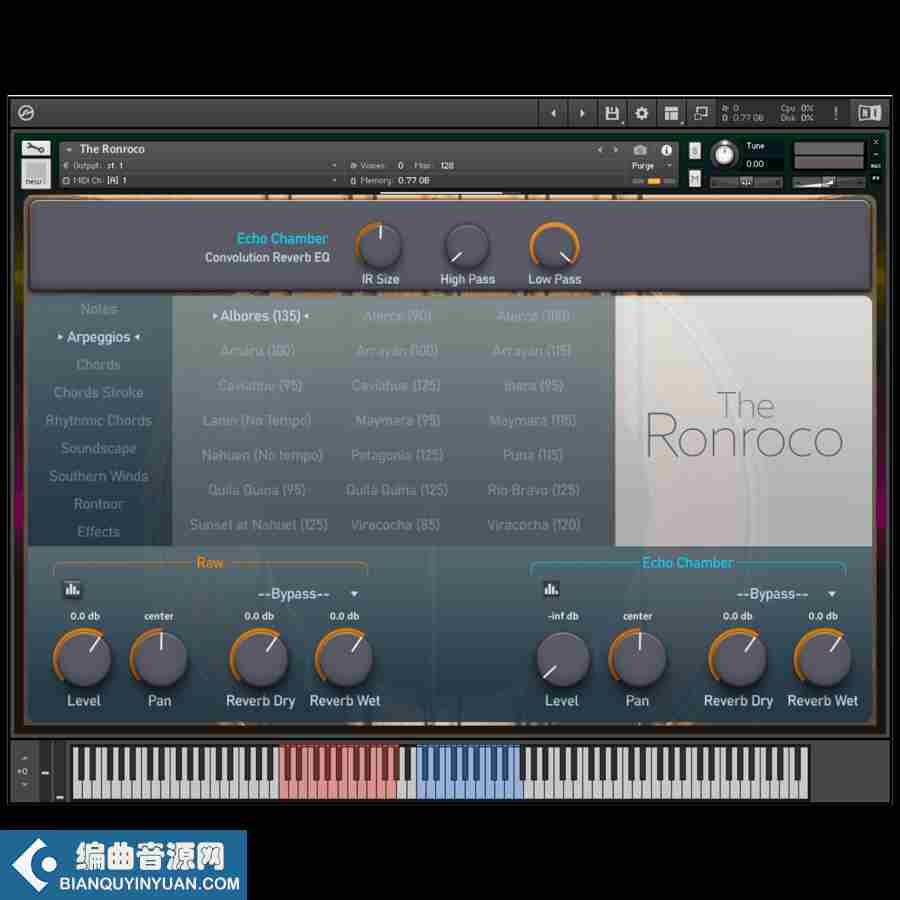Toggle the Mute M button
The width and height of the screenshot is (900, 900).
click(695, 179)
